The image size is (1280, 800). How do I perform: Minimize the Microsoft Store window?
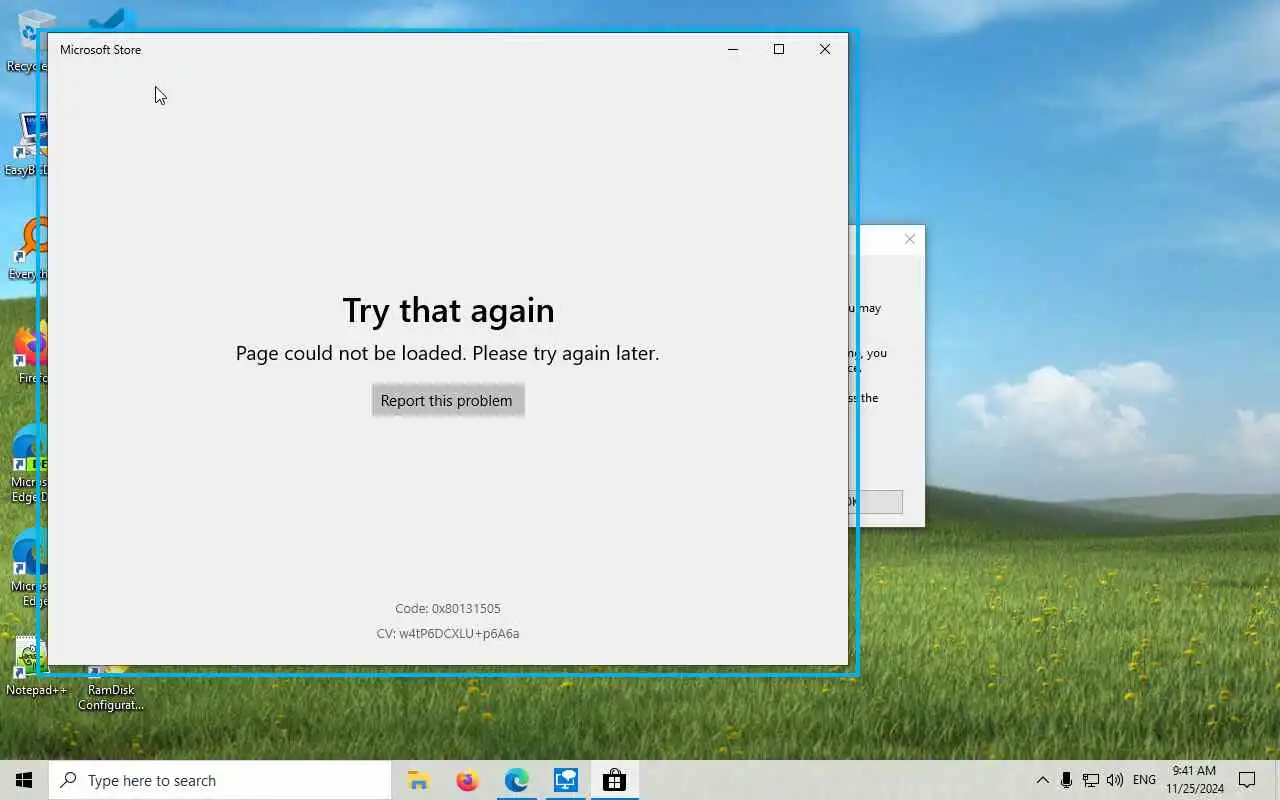click(x=733, y=49)
